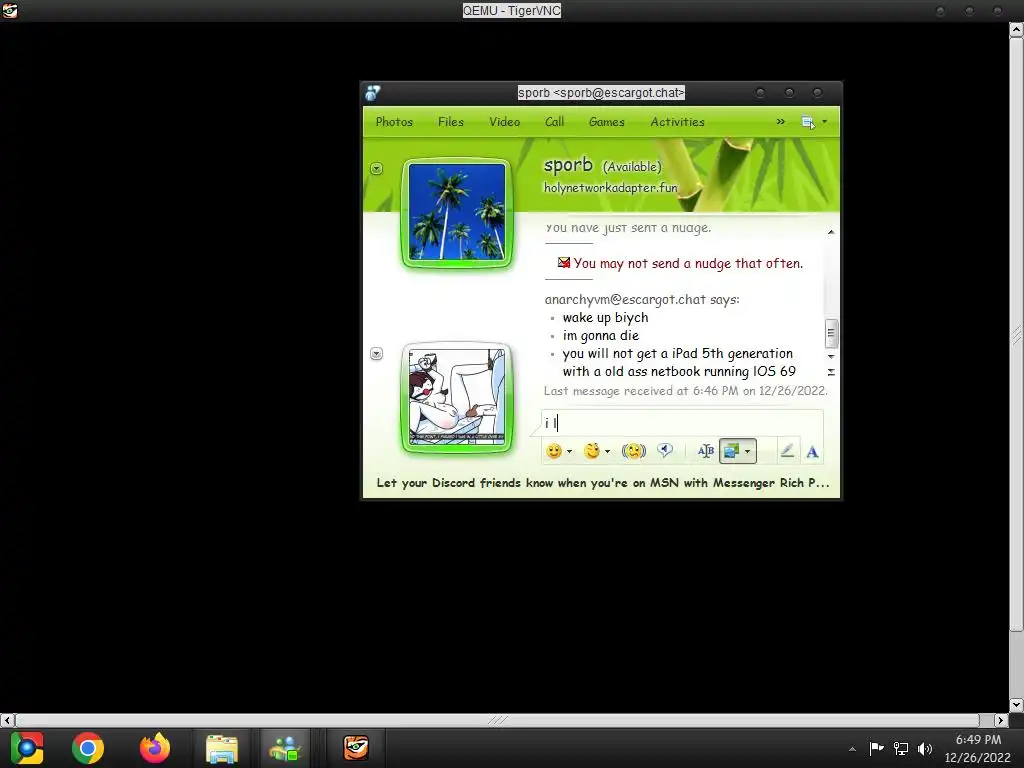The width and height of the screenshot is (1024, 768).
Task: Open the Photos sharing tab
Action: (x=394, y=122)
